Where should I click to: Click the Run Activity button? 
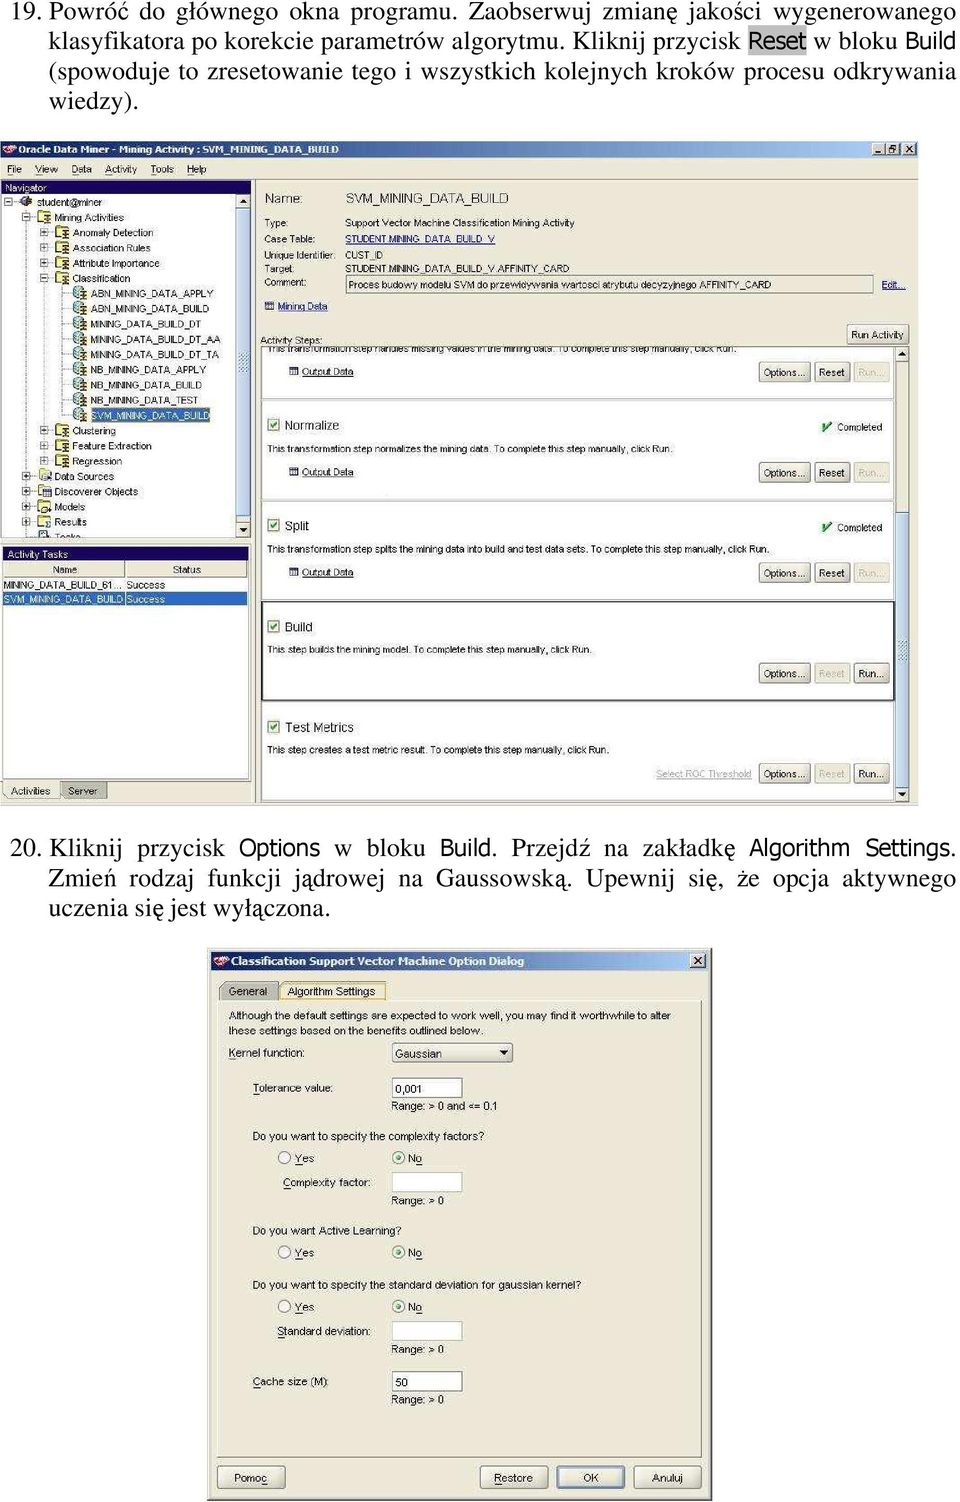coord(877,334)
